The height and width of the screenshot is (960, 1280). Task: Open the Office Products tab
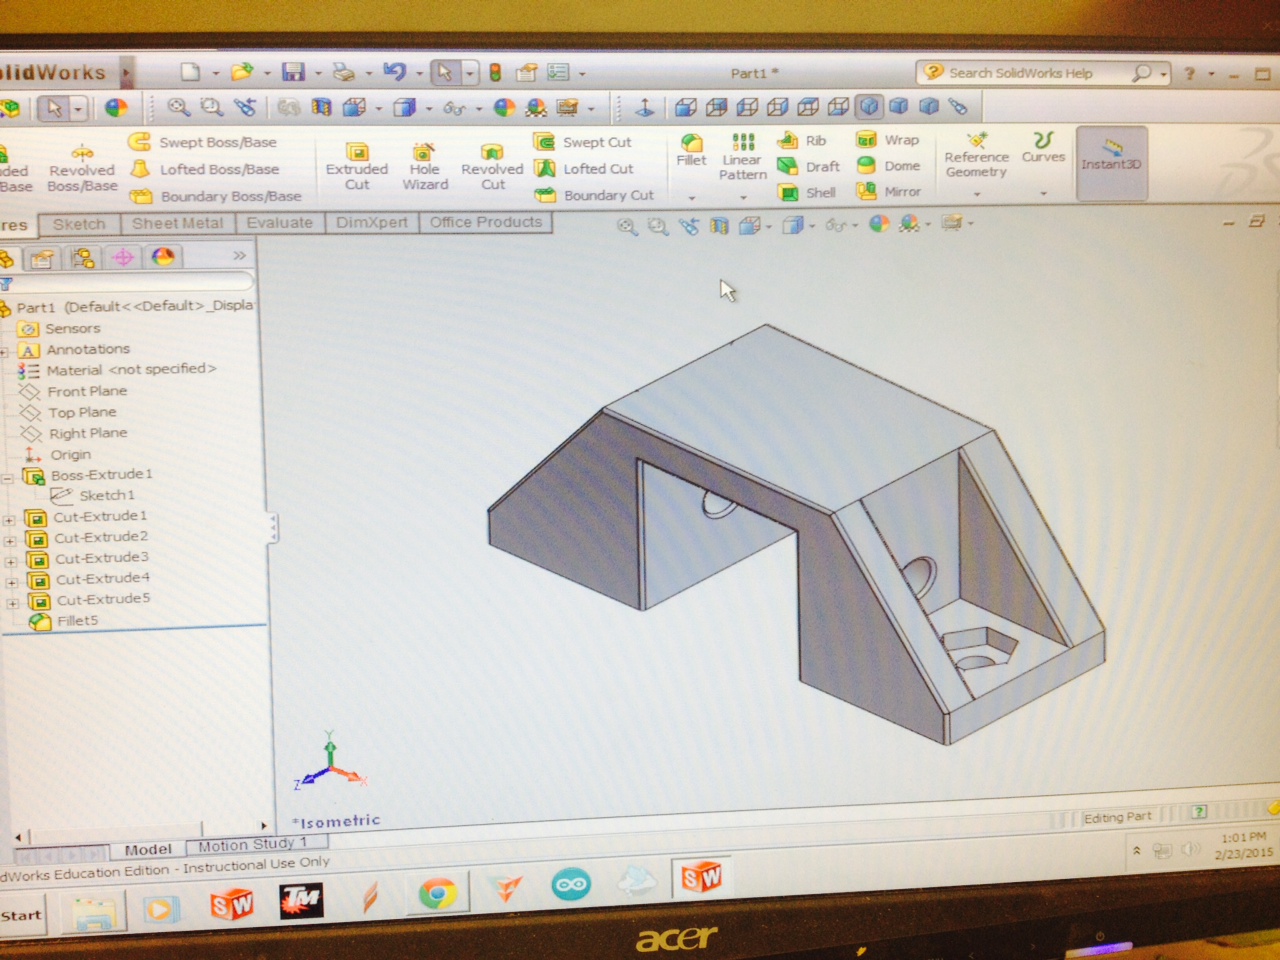coord(486,222)
